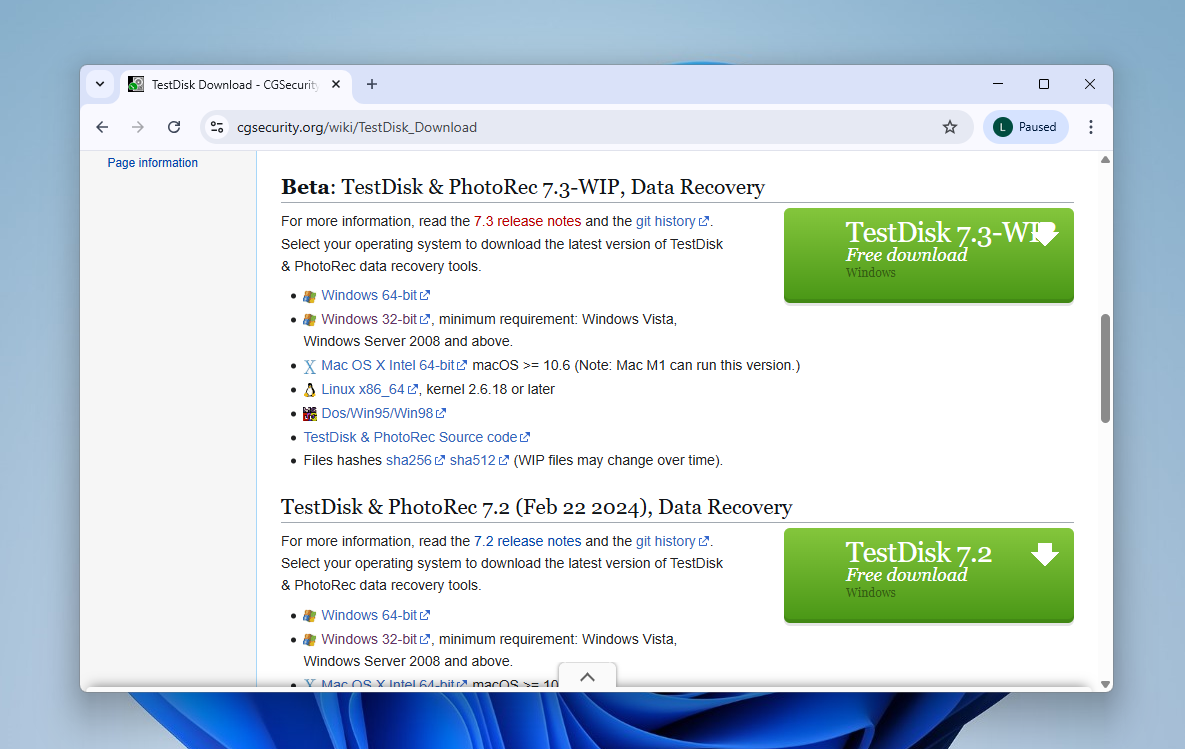1185x749 pixels.
Task: Click the scroll-to-top chevron button
Action: pyautogui.click(x=587, y=676)
